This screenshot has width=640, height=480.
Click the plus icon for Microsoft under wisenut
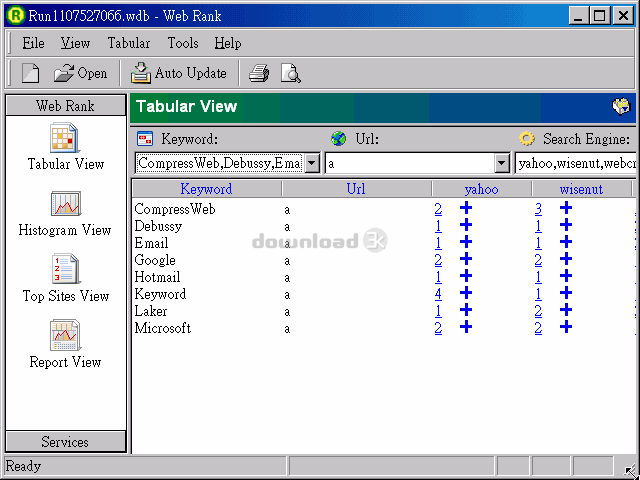pos(566,327)
